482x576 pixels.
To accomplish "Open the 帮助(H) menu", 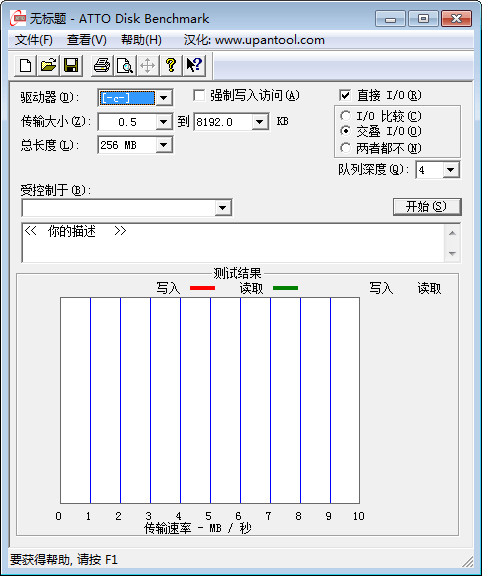I will (141, 40).
